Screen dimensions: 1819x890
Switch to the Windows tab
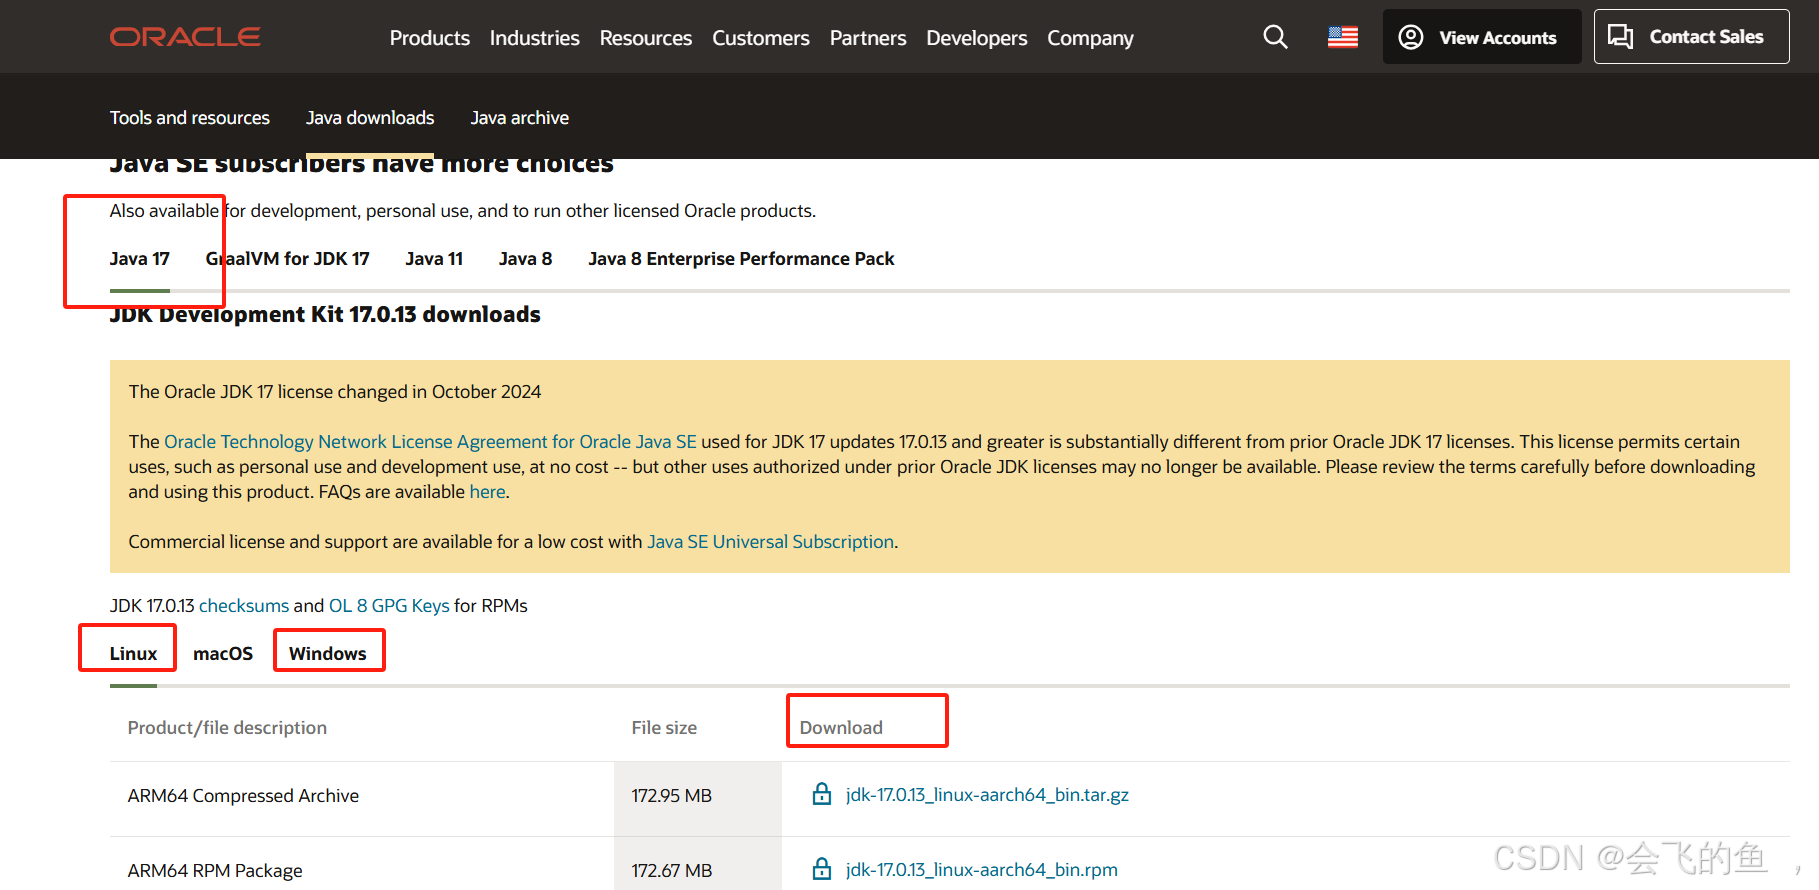click(x=328, y=654)
